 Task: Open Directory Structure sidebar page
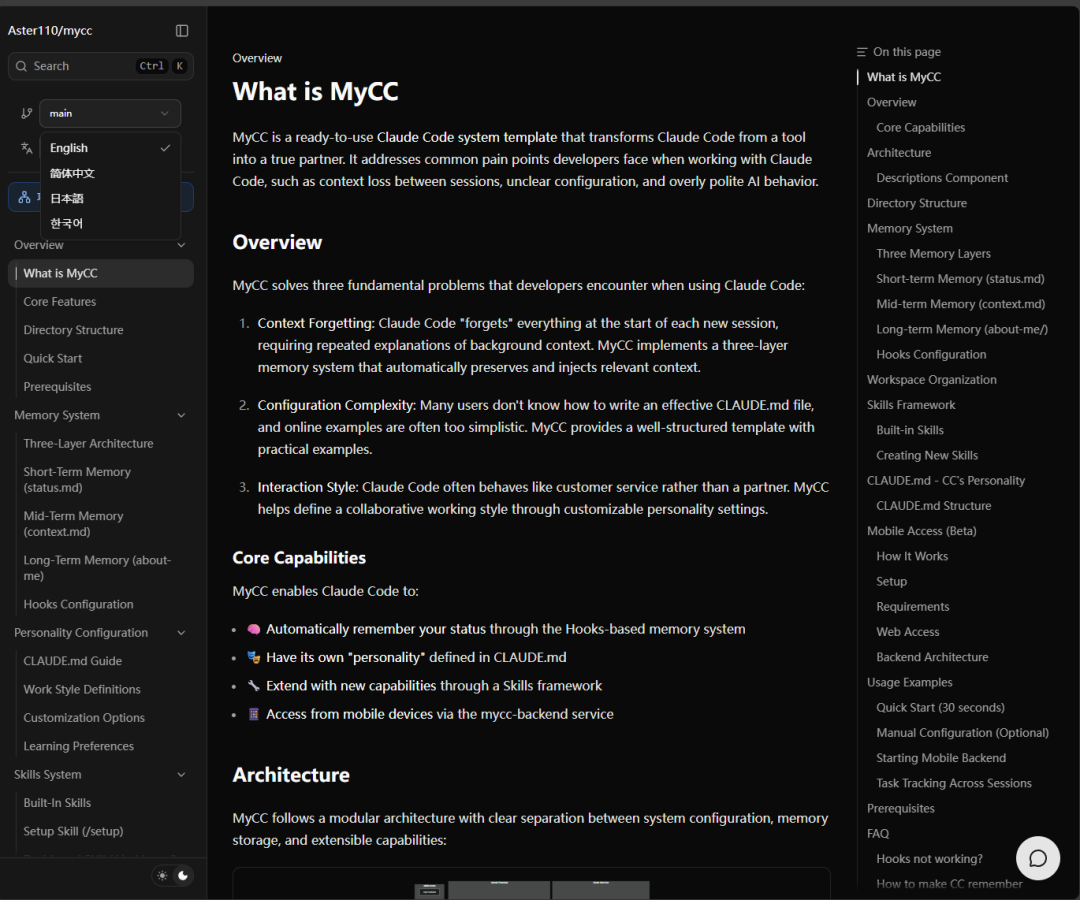74,330
